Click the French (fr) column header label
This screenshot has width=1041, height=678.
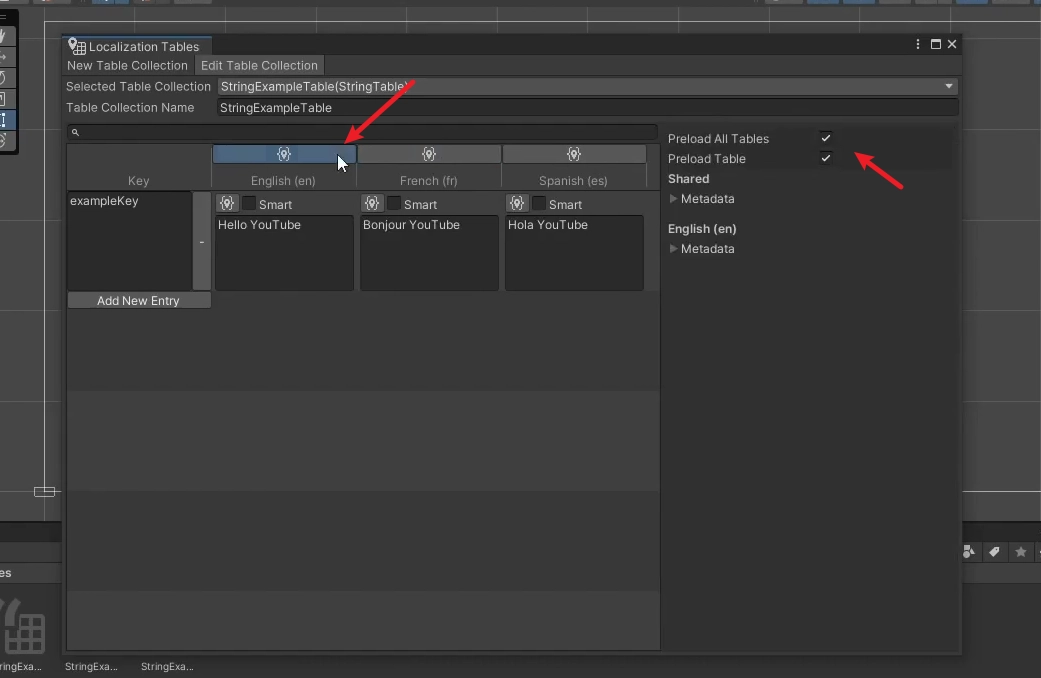[x=428, y=181]
